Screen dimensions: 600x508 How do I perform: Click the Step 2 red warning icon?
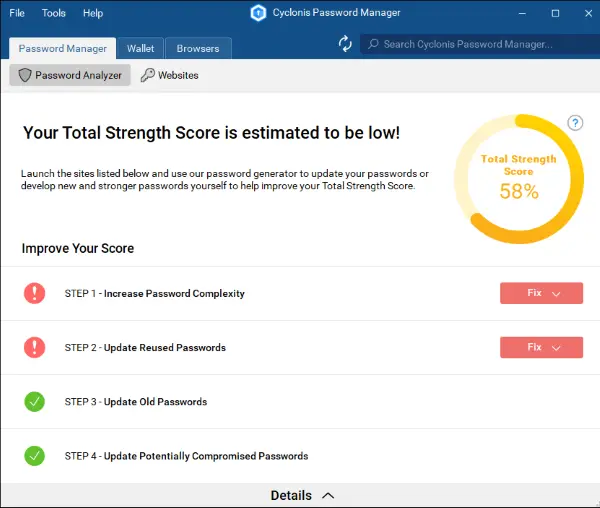coord(34,347)
